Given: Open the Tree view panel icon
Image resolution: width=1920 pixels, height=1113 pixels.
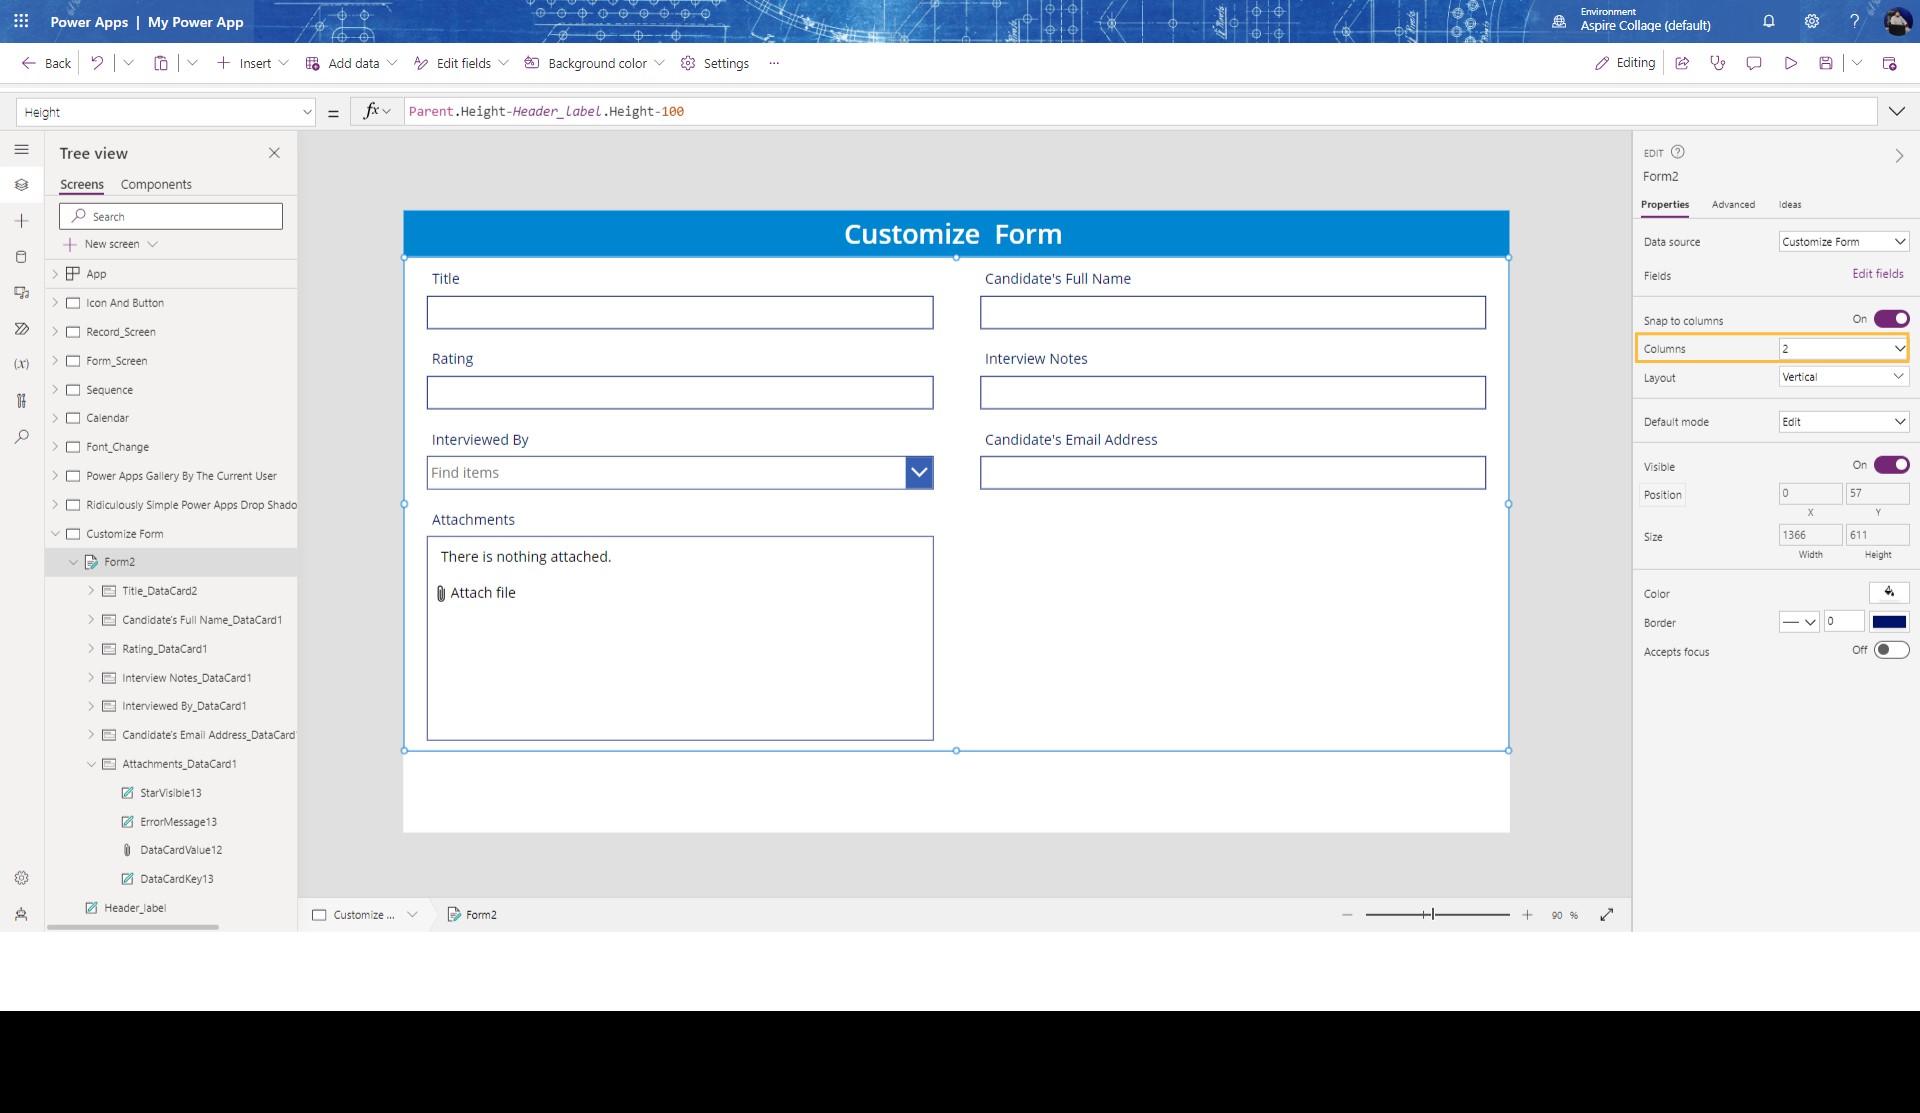Looking at the screenshot, I should click(21, 185).
